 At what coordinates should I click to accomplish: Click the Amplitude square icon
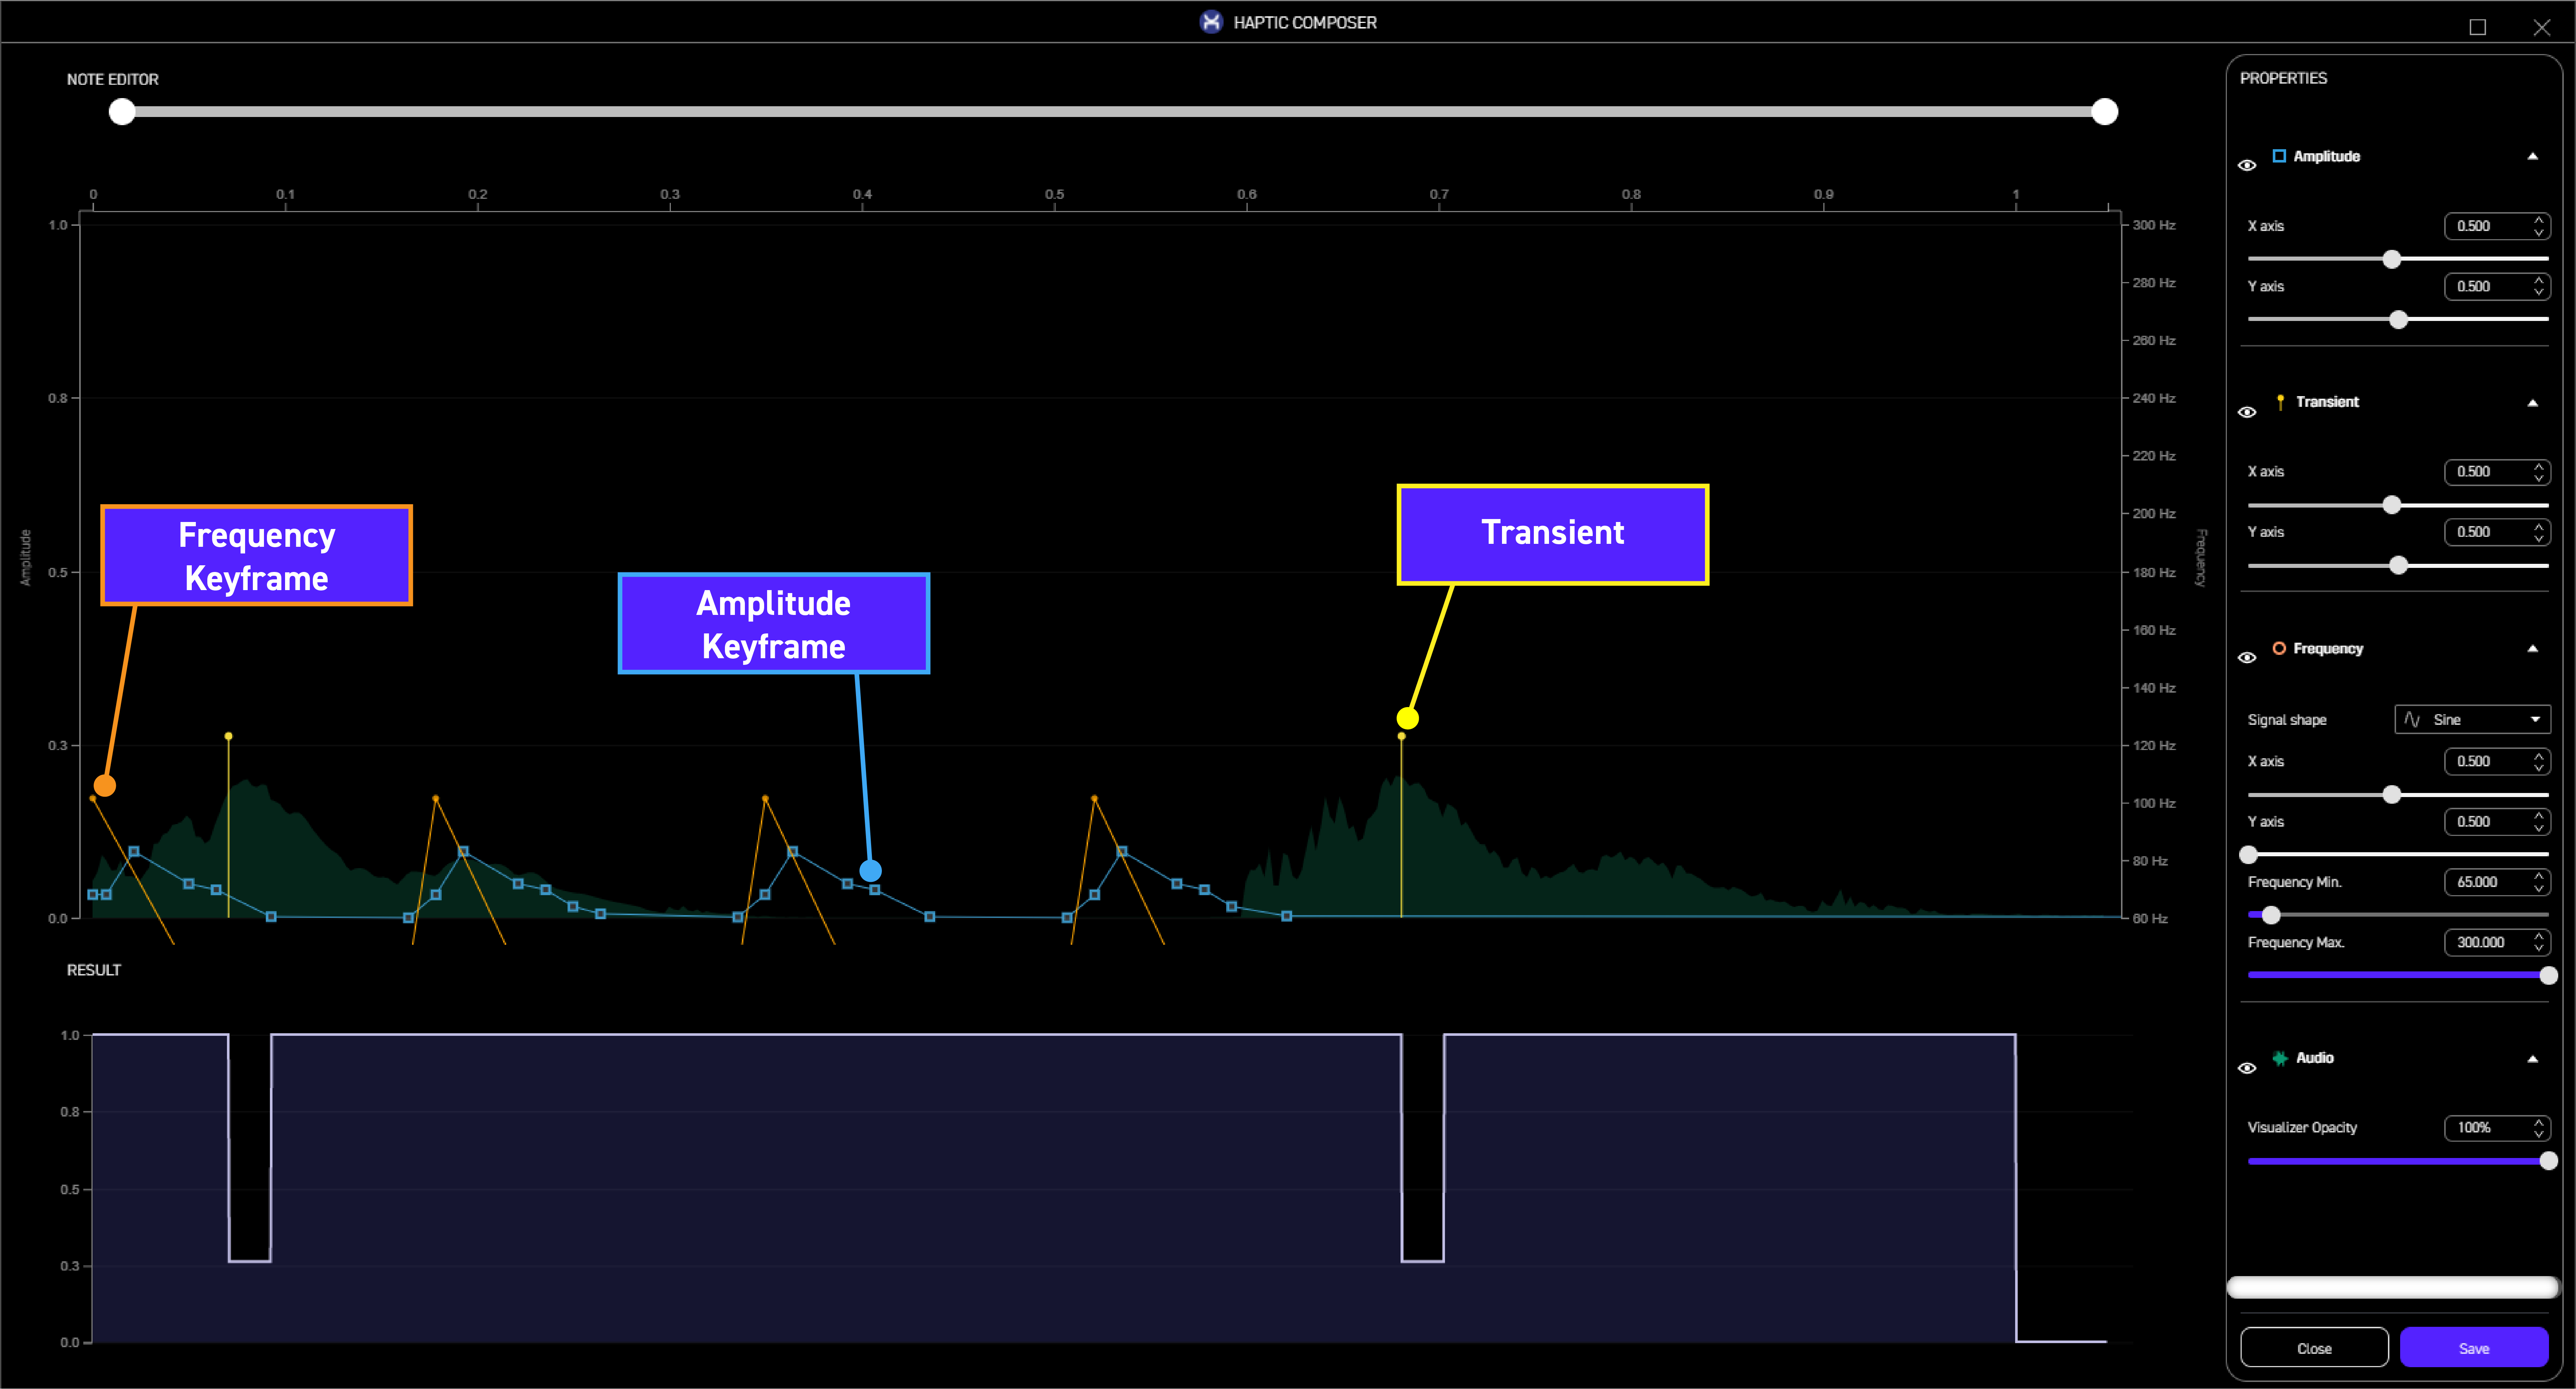[2279, 156]
